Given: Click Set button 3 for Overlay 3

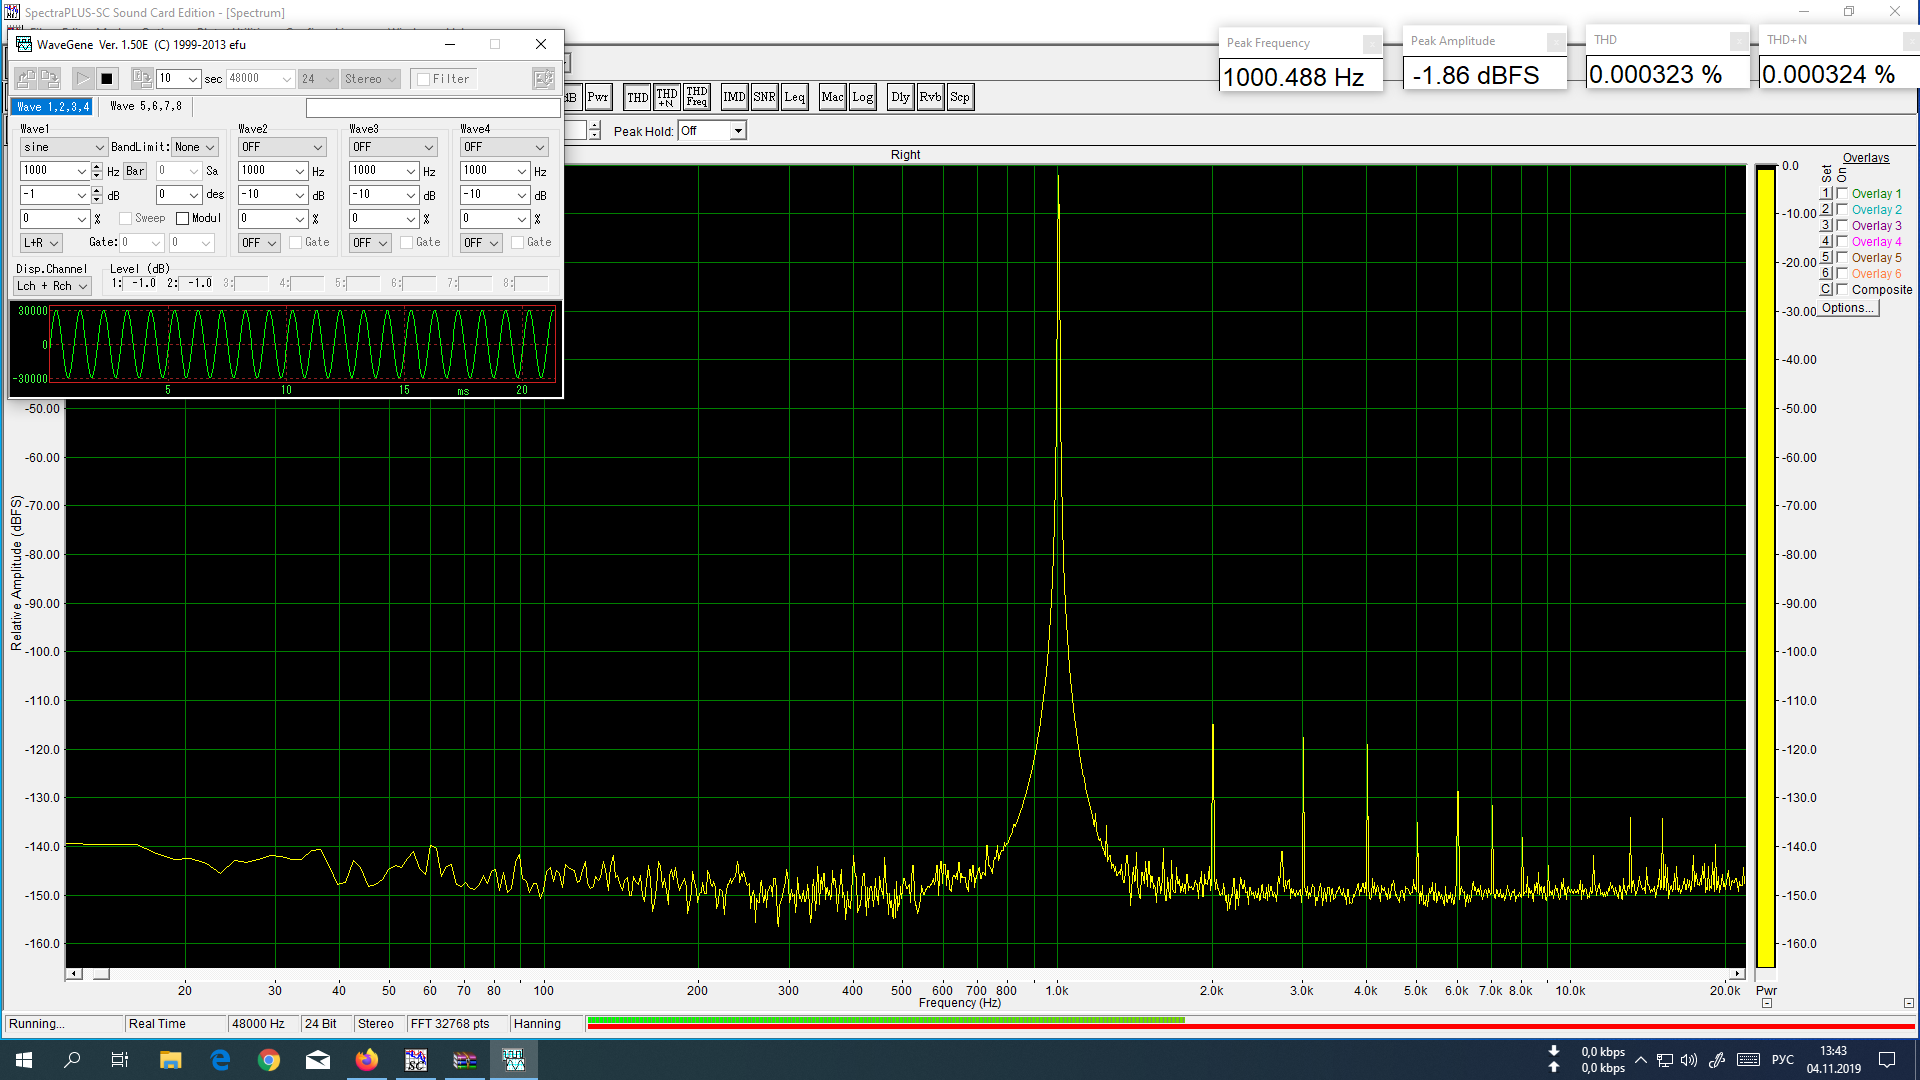Looking at the screenshot, I should (1825, 225).
